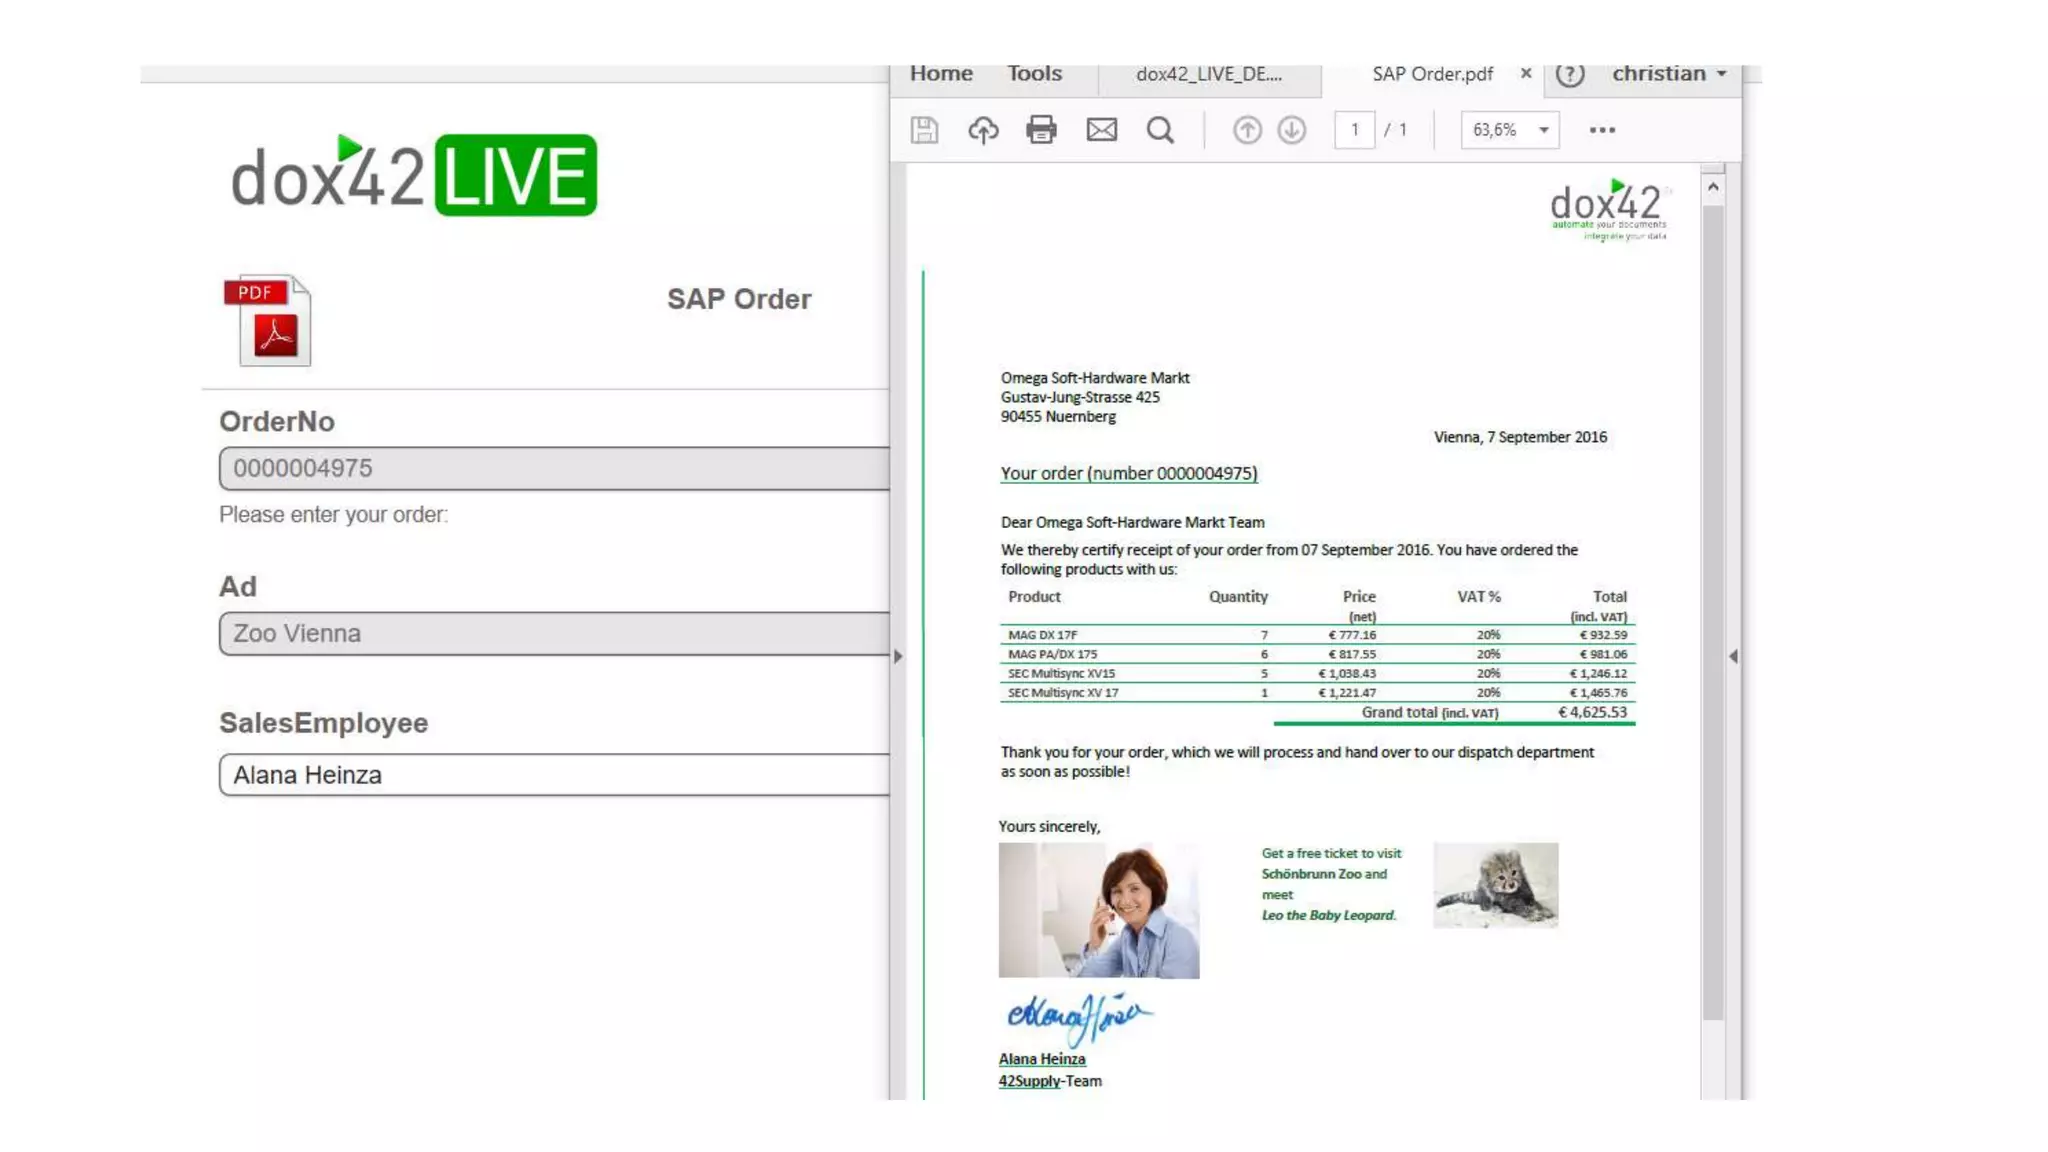Open the 63,6% zoom level dropdown
This screenshot has height=1152, width=2048.
point(1509,130)
